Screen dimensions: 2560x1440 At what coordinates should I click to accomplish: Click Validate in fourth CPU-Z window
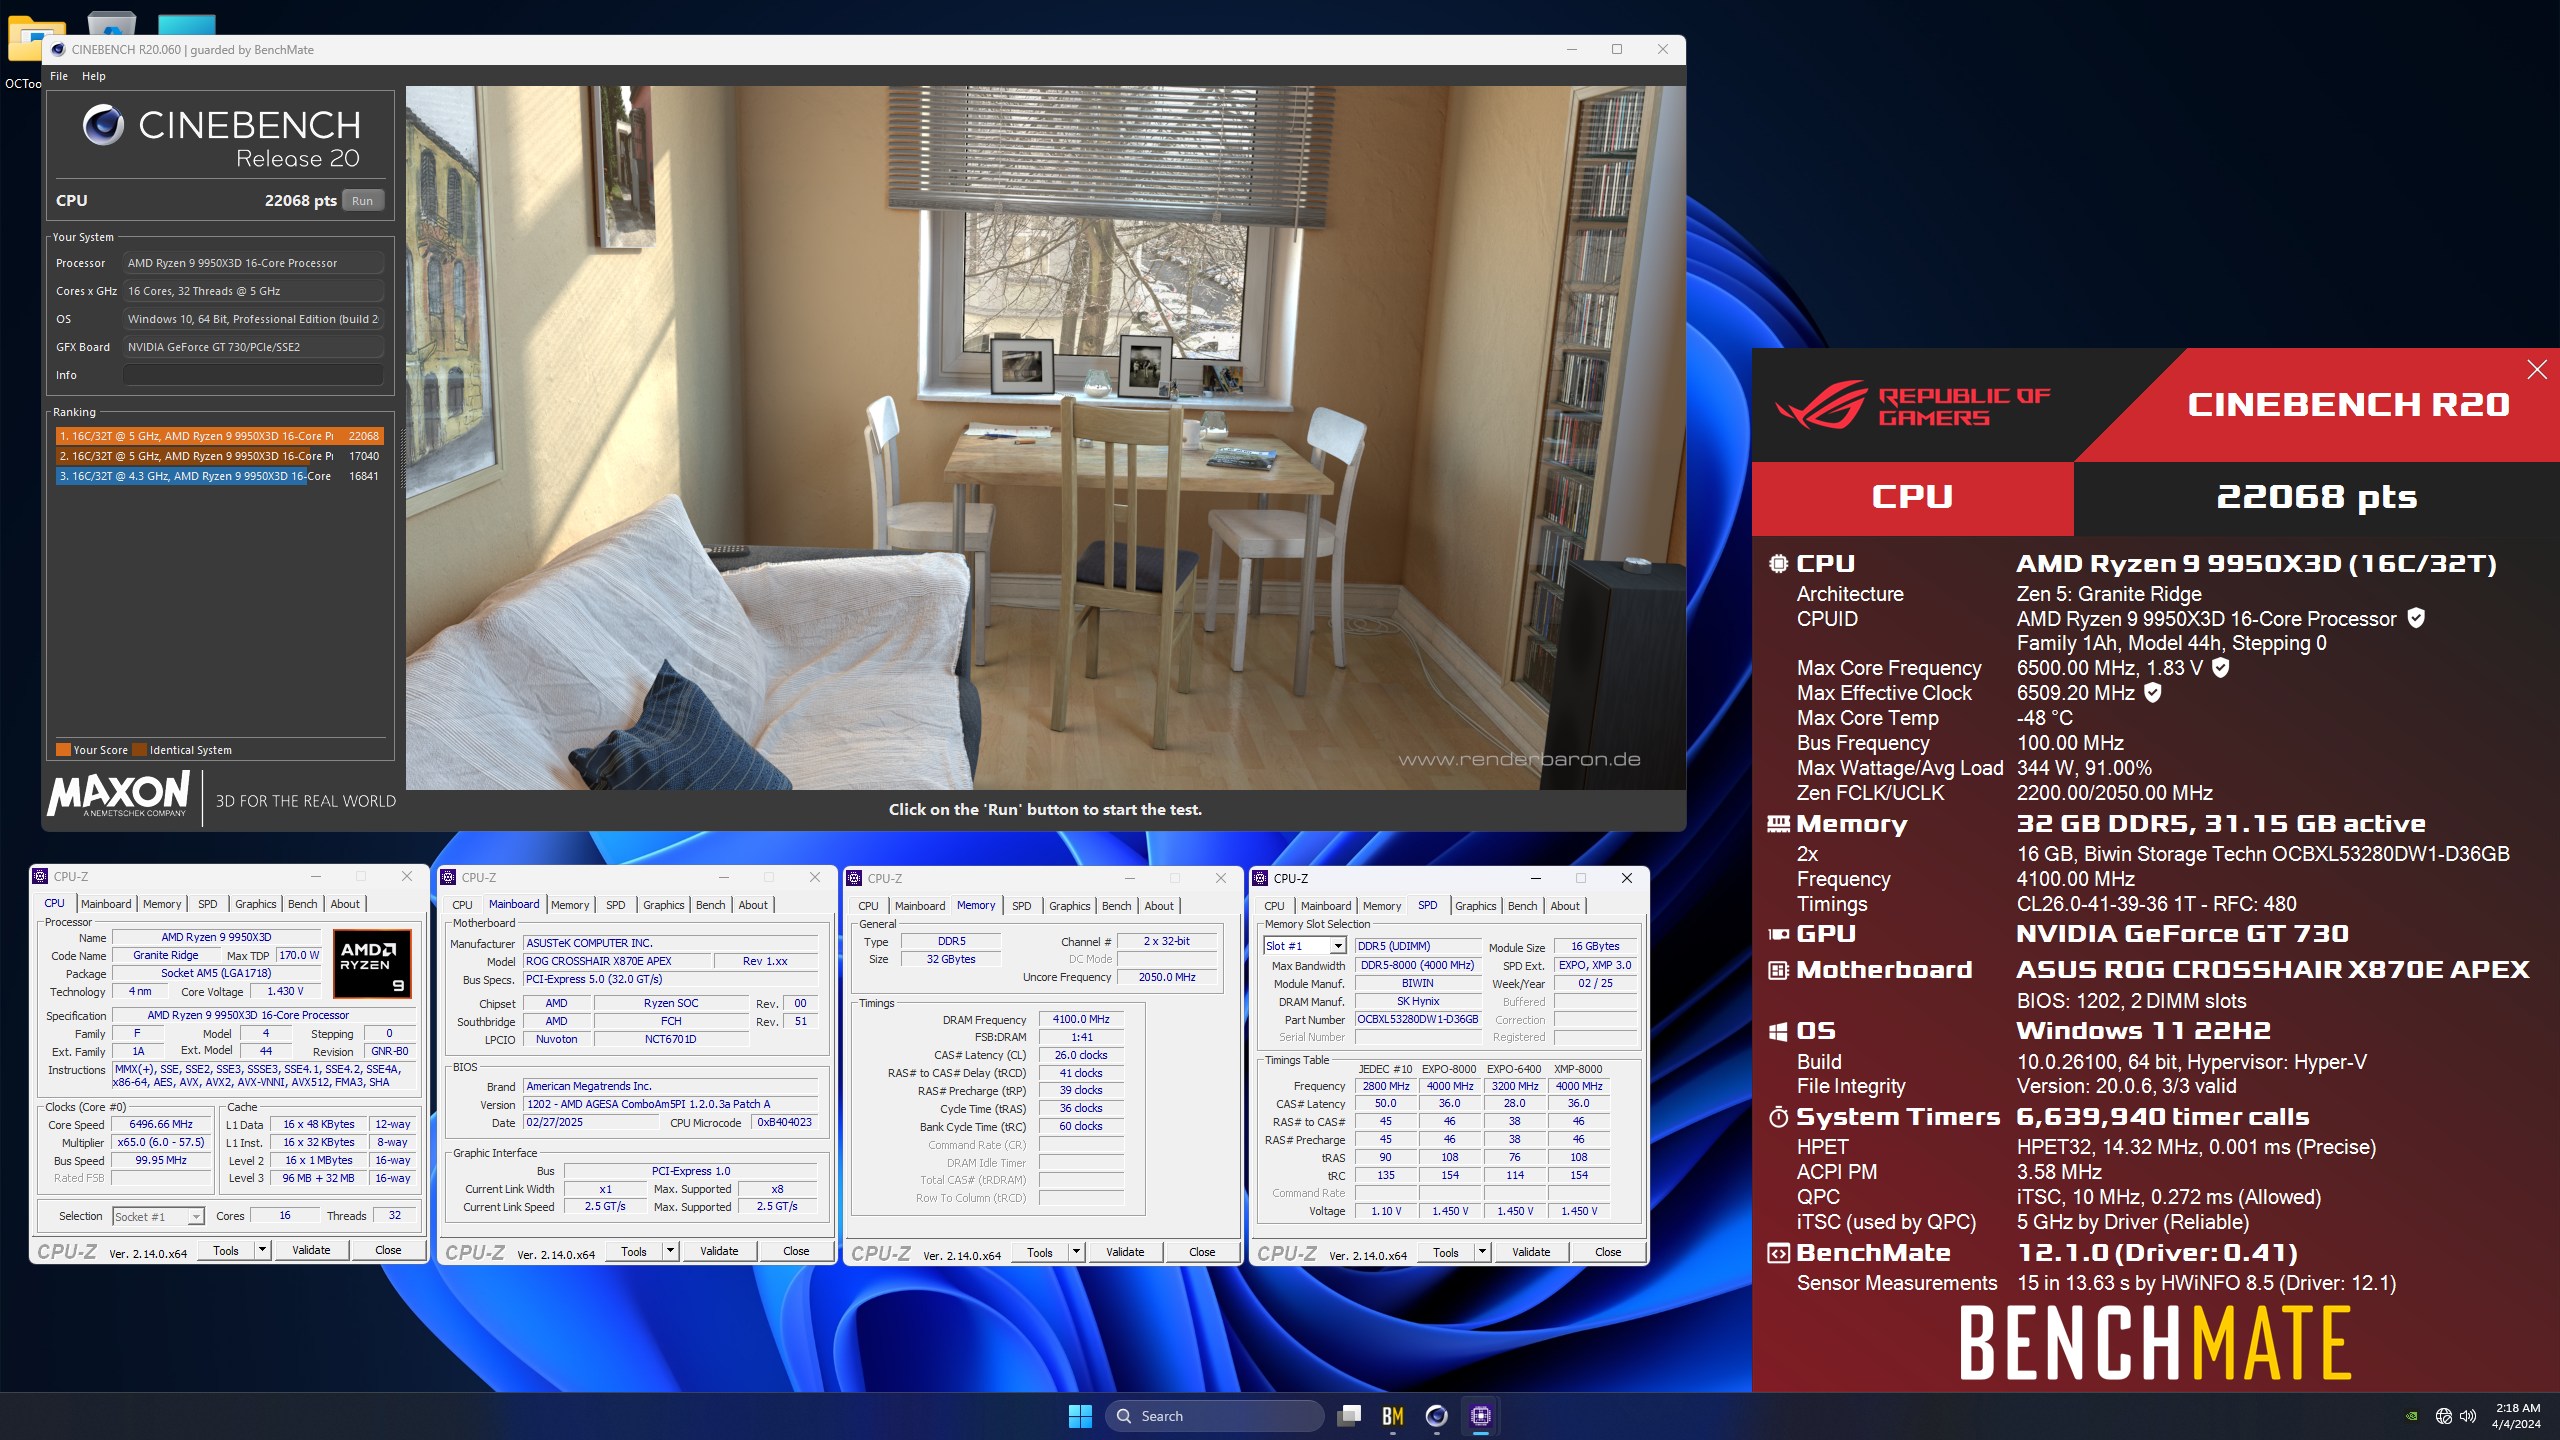[x=1531, y=1252]
